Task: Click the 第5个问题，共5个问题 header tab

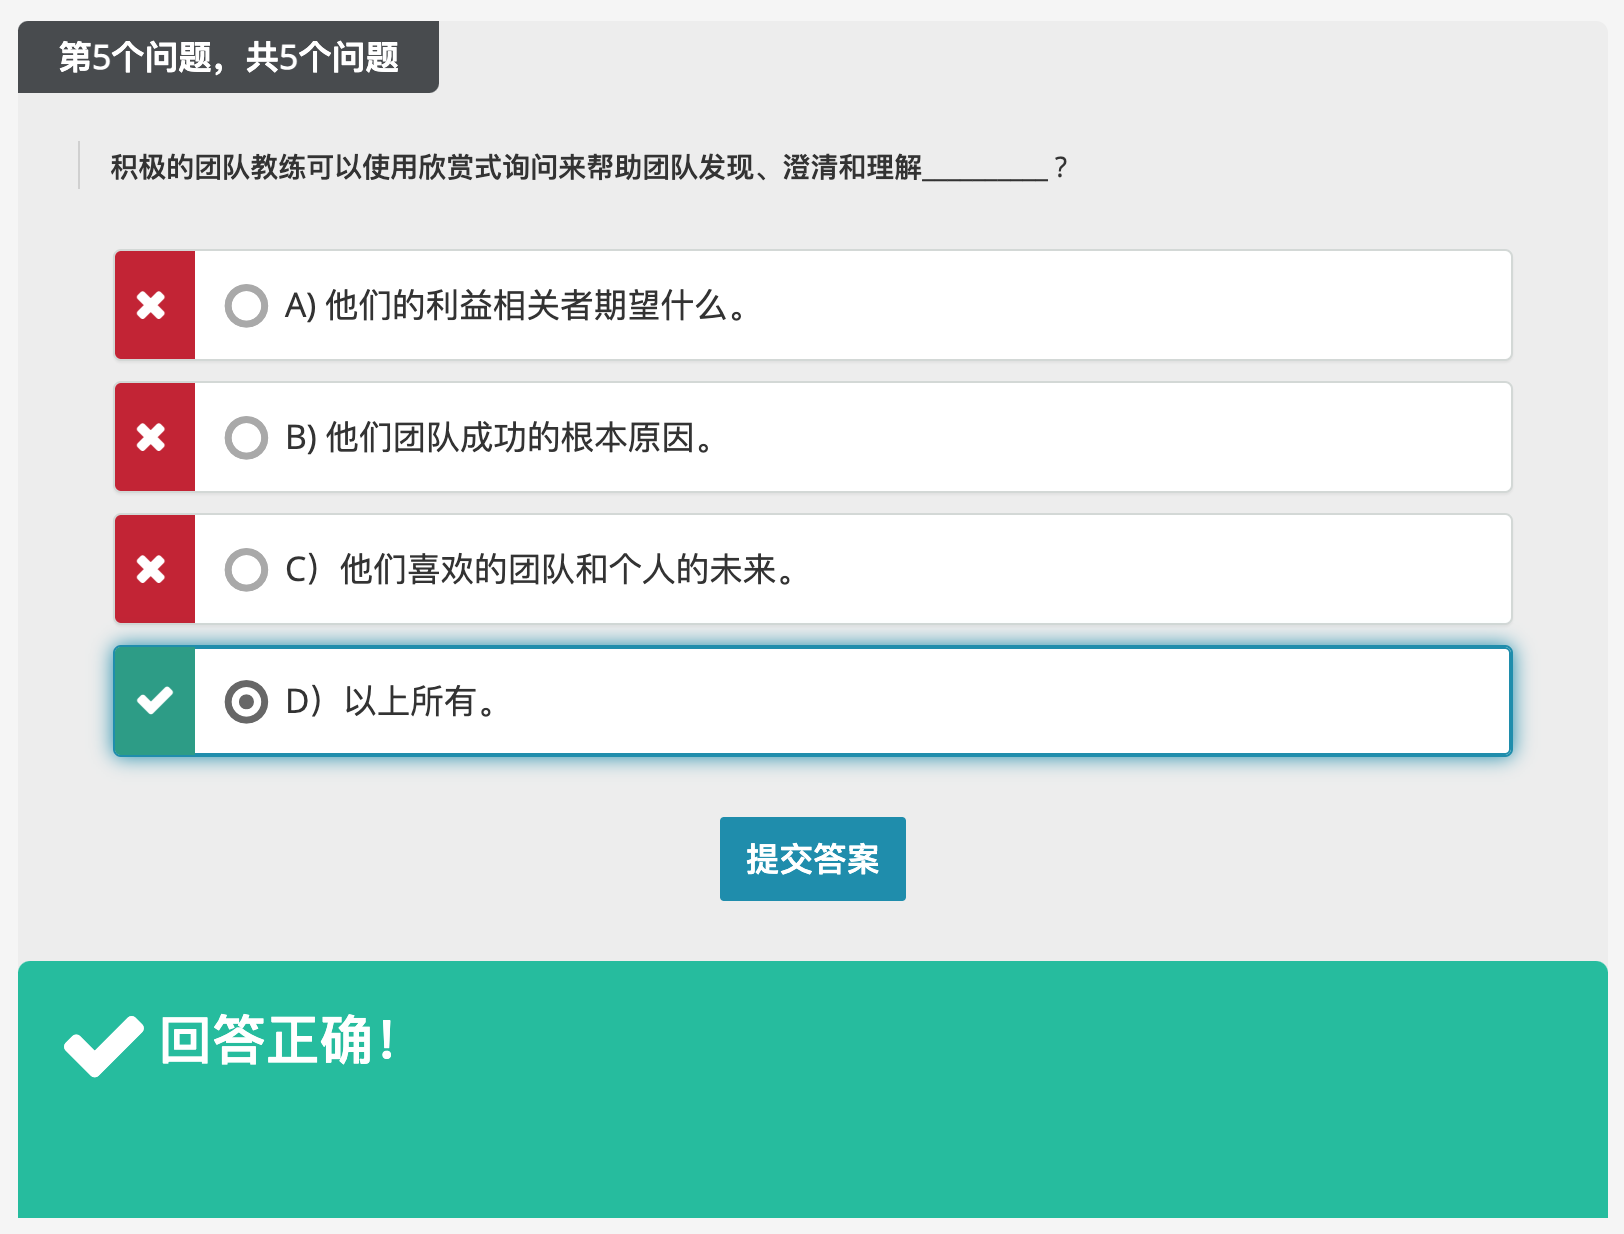Action: (x=228, y=57)
